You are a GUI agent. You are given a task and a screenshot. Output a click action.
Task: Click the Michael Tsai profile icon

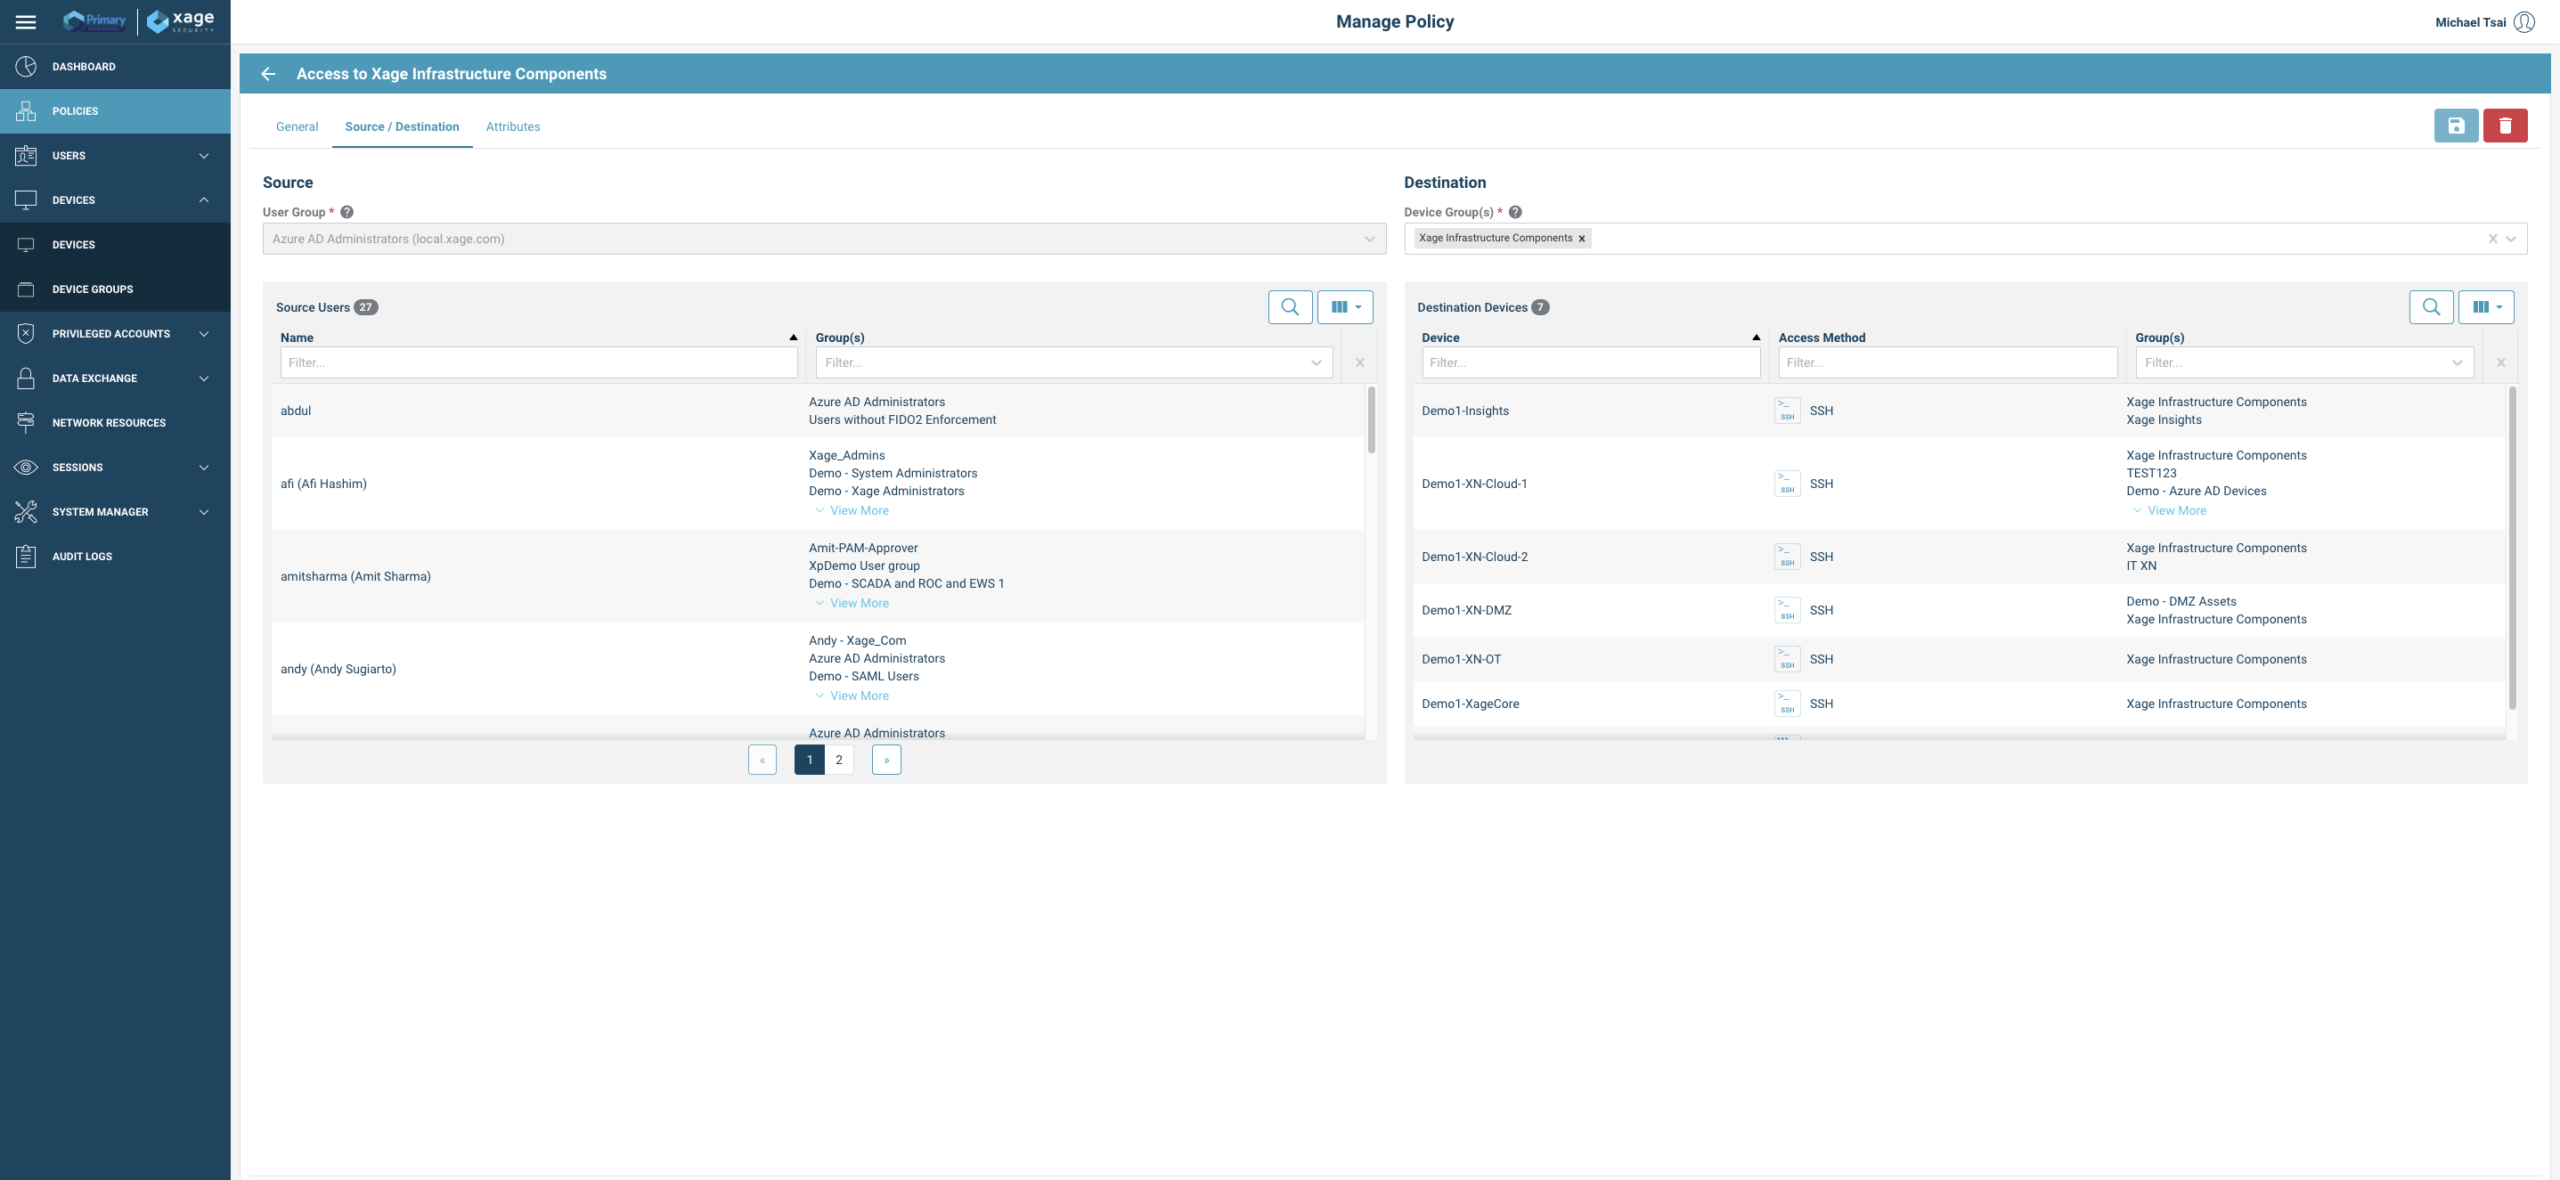coord(2524,22)
